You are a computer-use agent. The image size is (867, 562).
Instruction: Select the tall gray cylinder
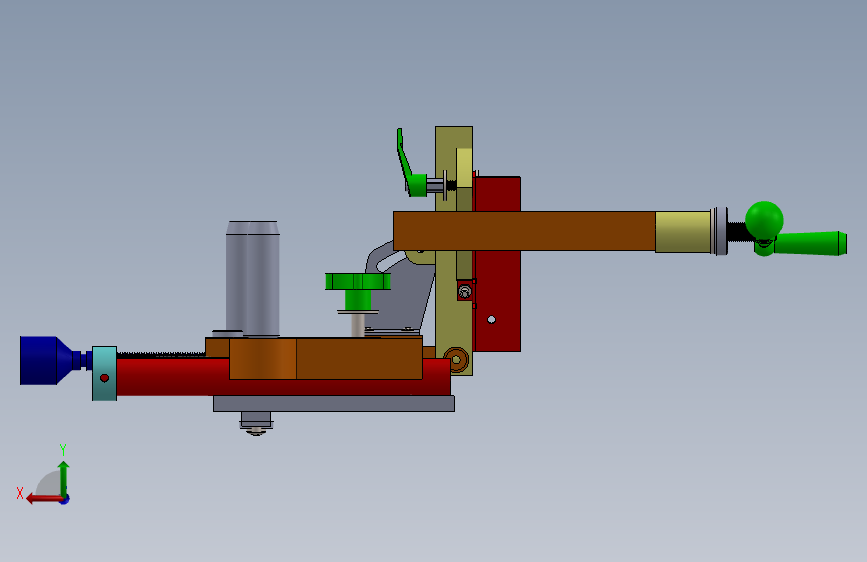(x=253, y=278)
